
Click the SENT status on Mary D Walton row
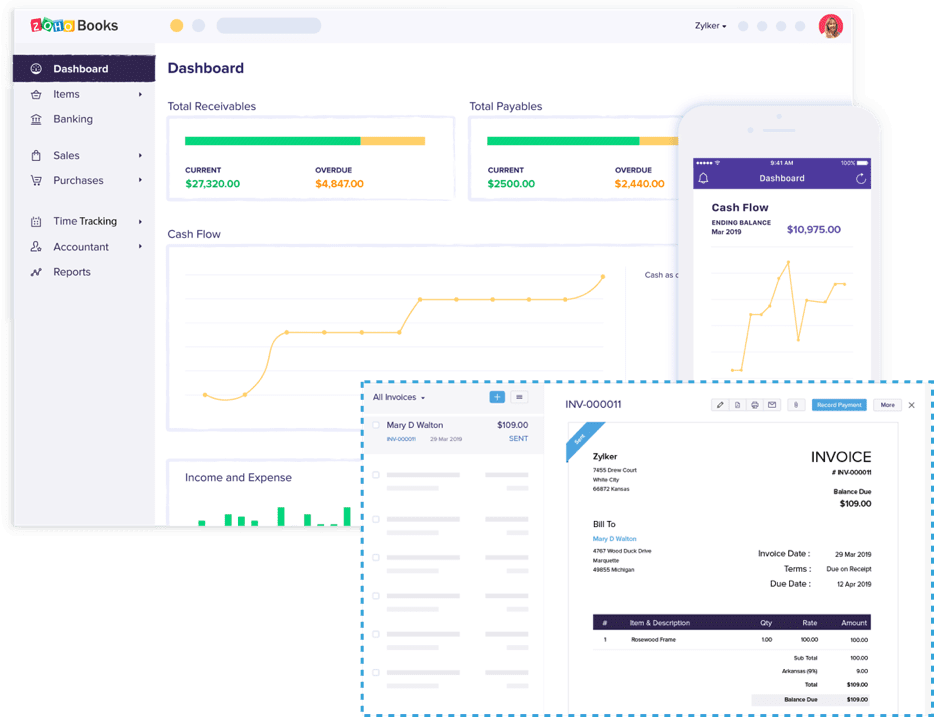coord(518,439)
